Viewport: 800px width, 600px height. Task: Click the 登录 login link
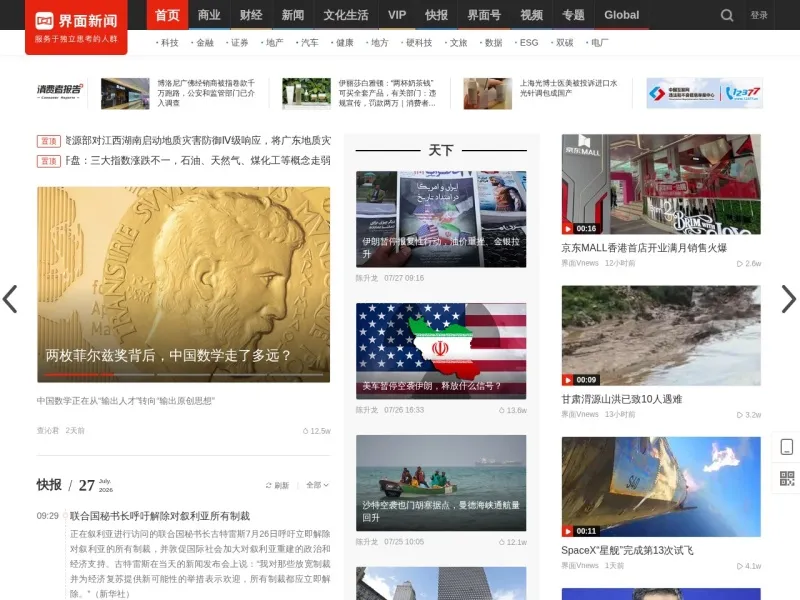(759, 15)
